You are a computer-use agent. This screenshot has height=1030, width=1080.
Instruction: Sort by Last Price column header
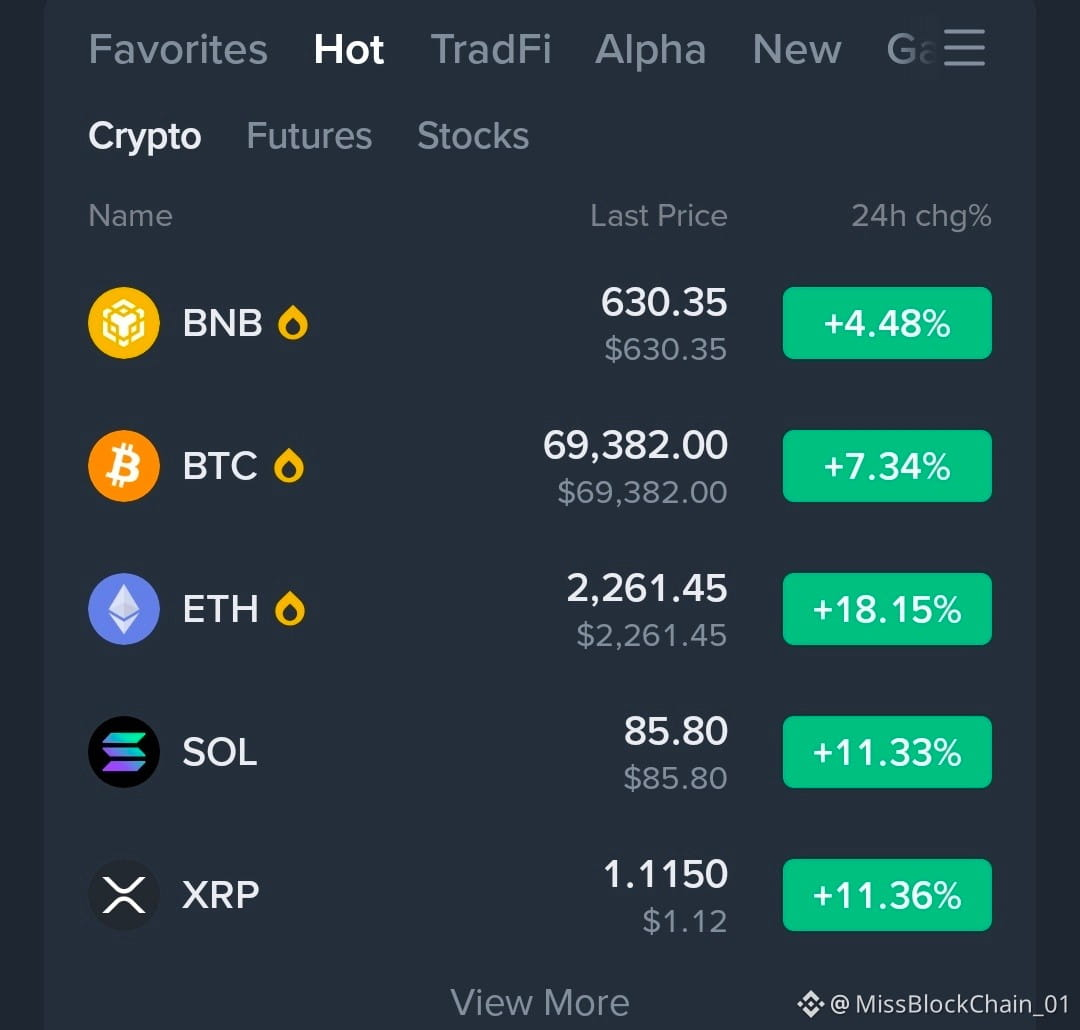[658, 216]
